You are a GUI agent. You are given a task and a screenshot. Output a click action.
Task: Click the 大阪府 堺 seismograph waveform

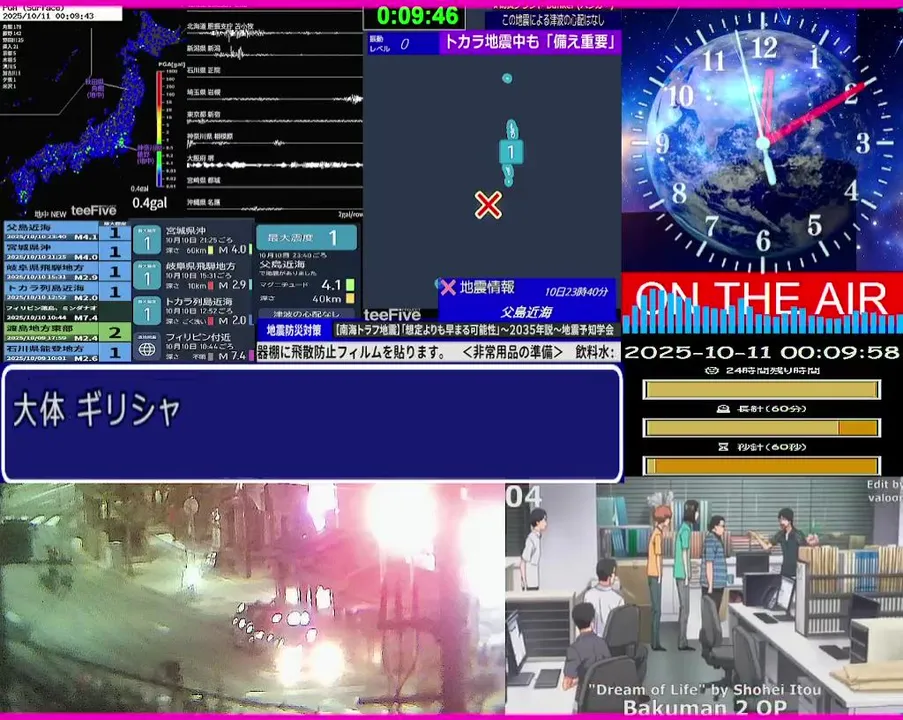point(274,164)
